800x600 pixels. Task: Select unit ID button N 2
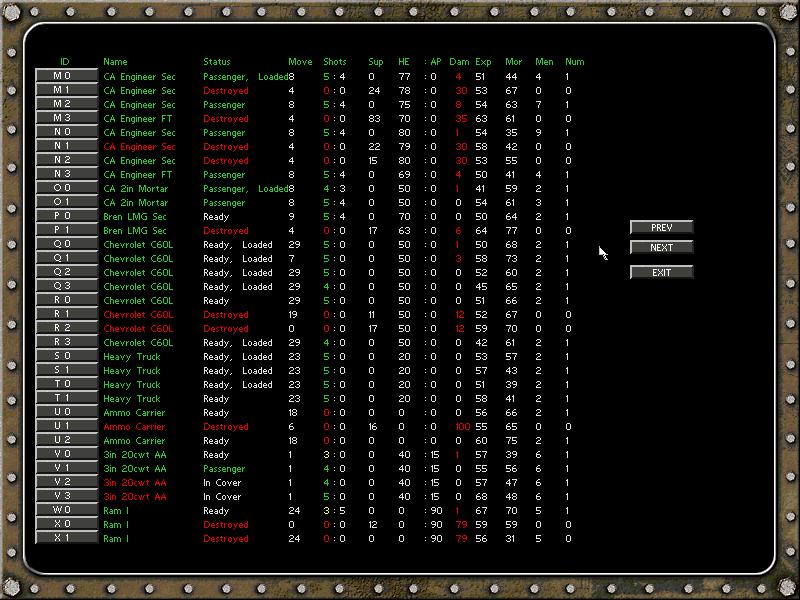coord(66,160)
